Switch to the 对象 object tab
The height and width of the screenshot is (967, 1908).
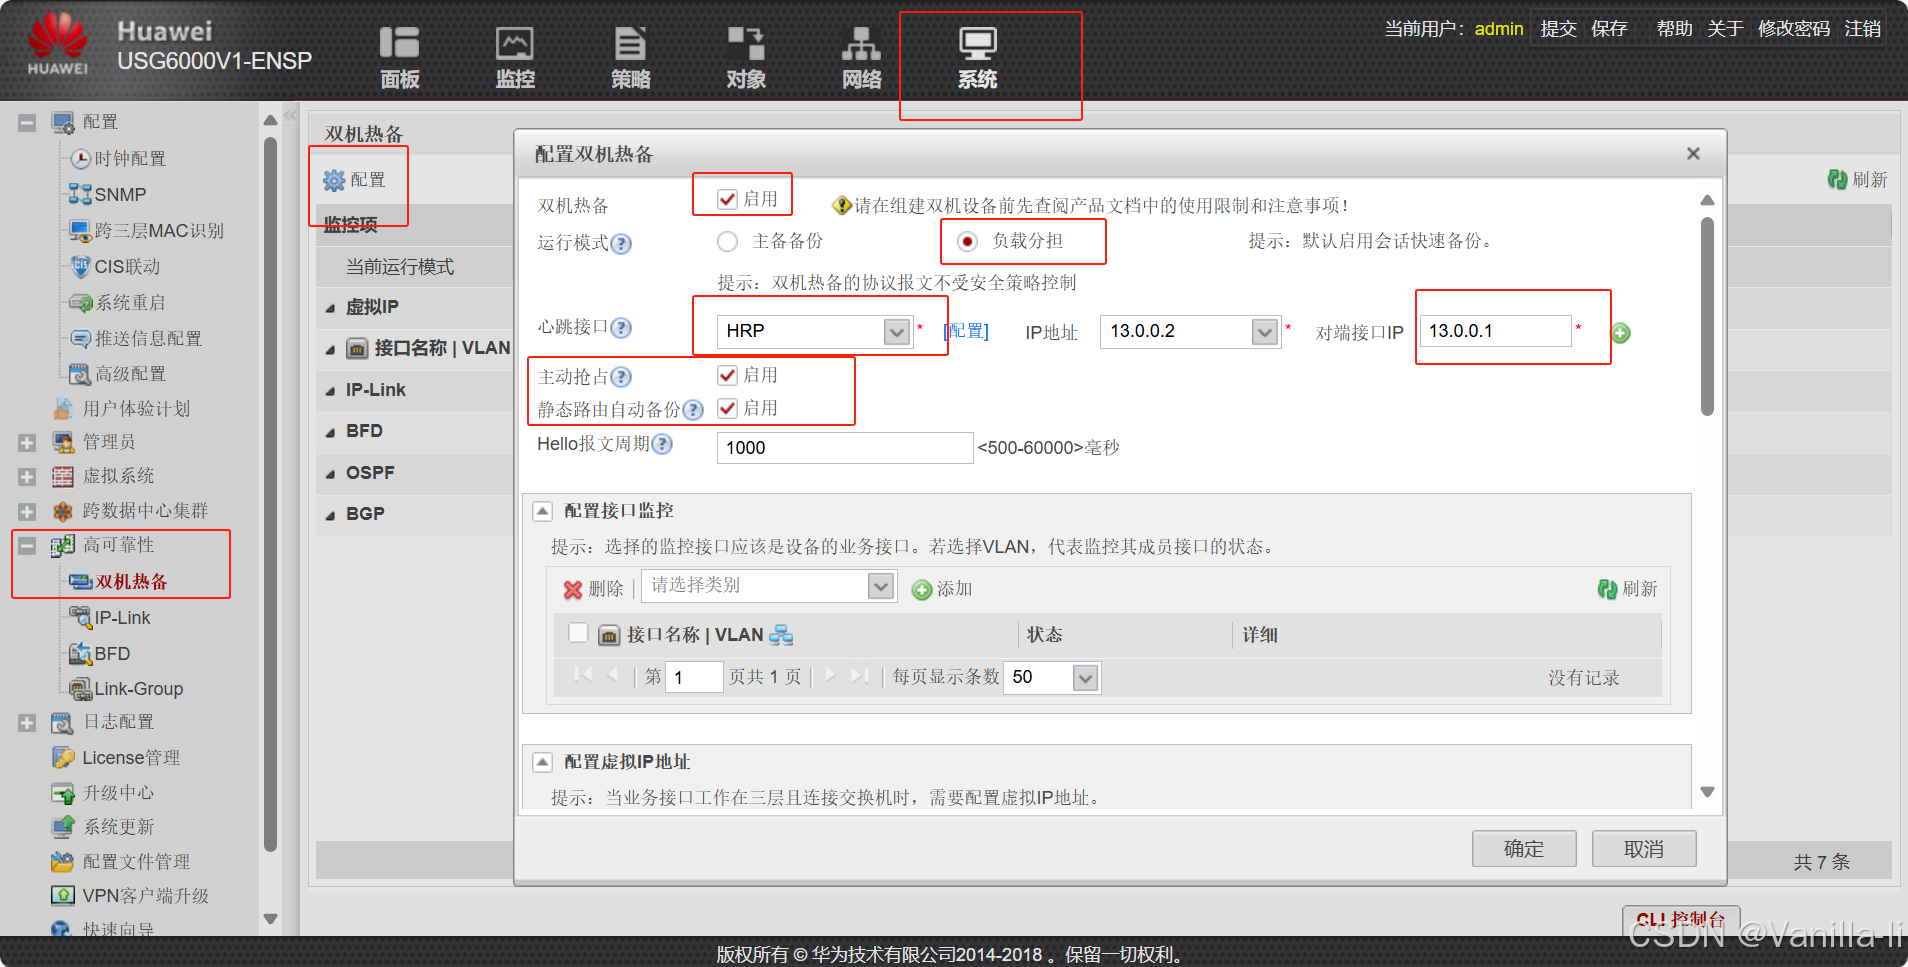coord(746,58)
